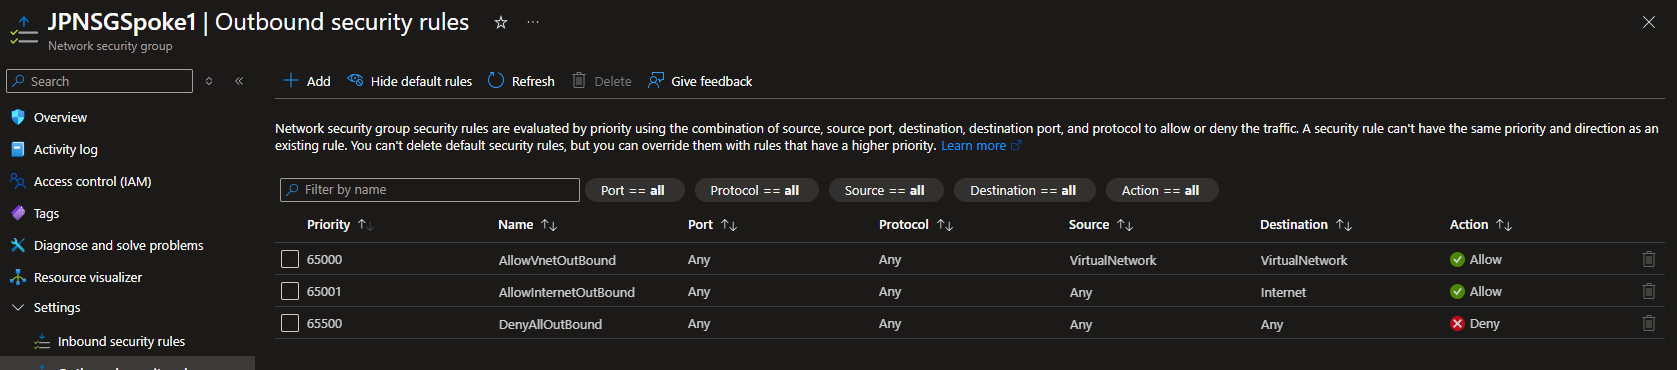Viewport: 1677px width, 370px height.
Task: Click the red Deny icon for DenyAllOutBound
Action: (1457, 323)
